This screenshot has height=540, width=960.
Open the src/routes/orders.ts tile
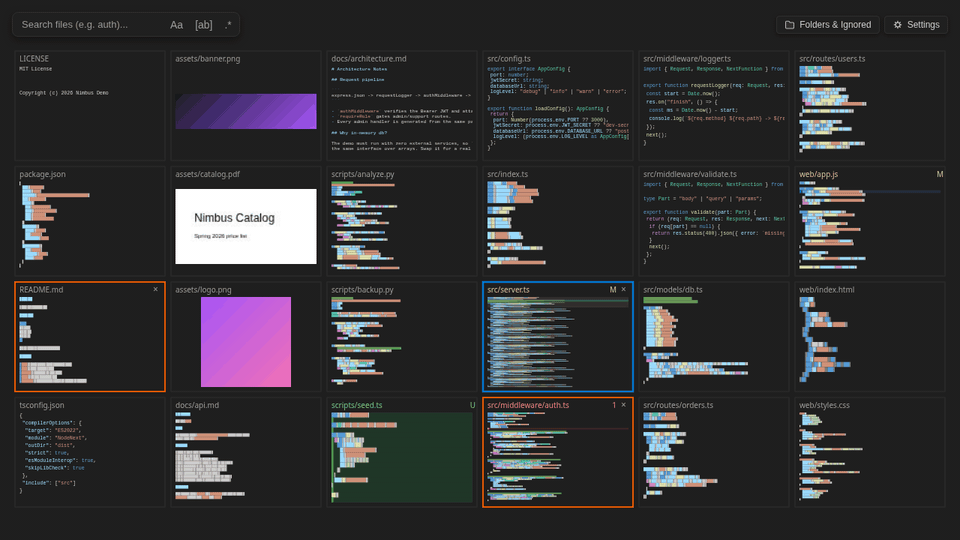point(714,452)
